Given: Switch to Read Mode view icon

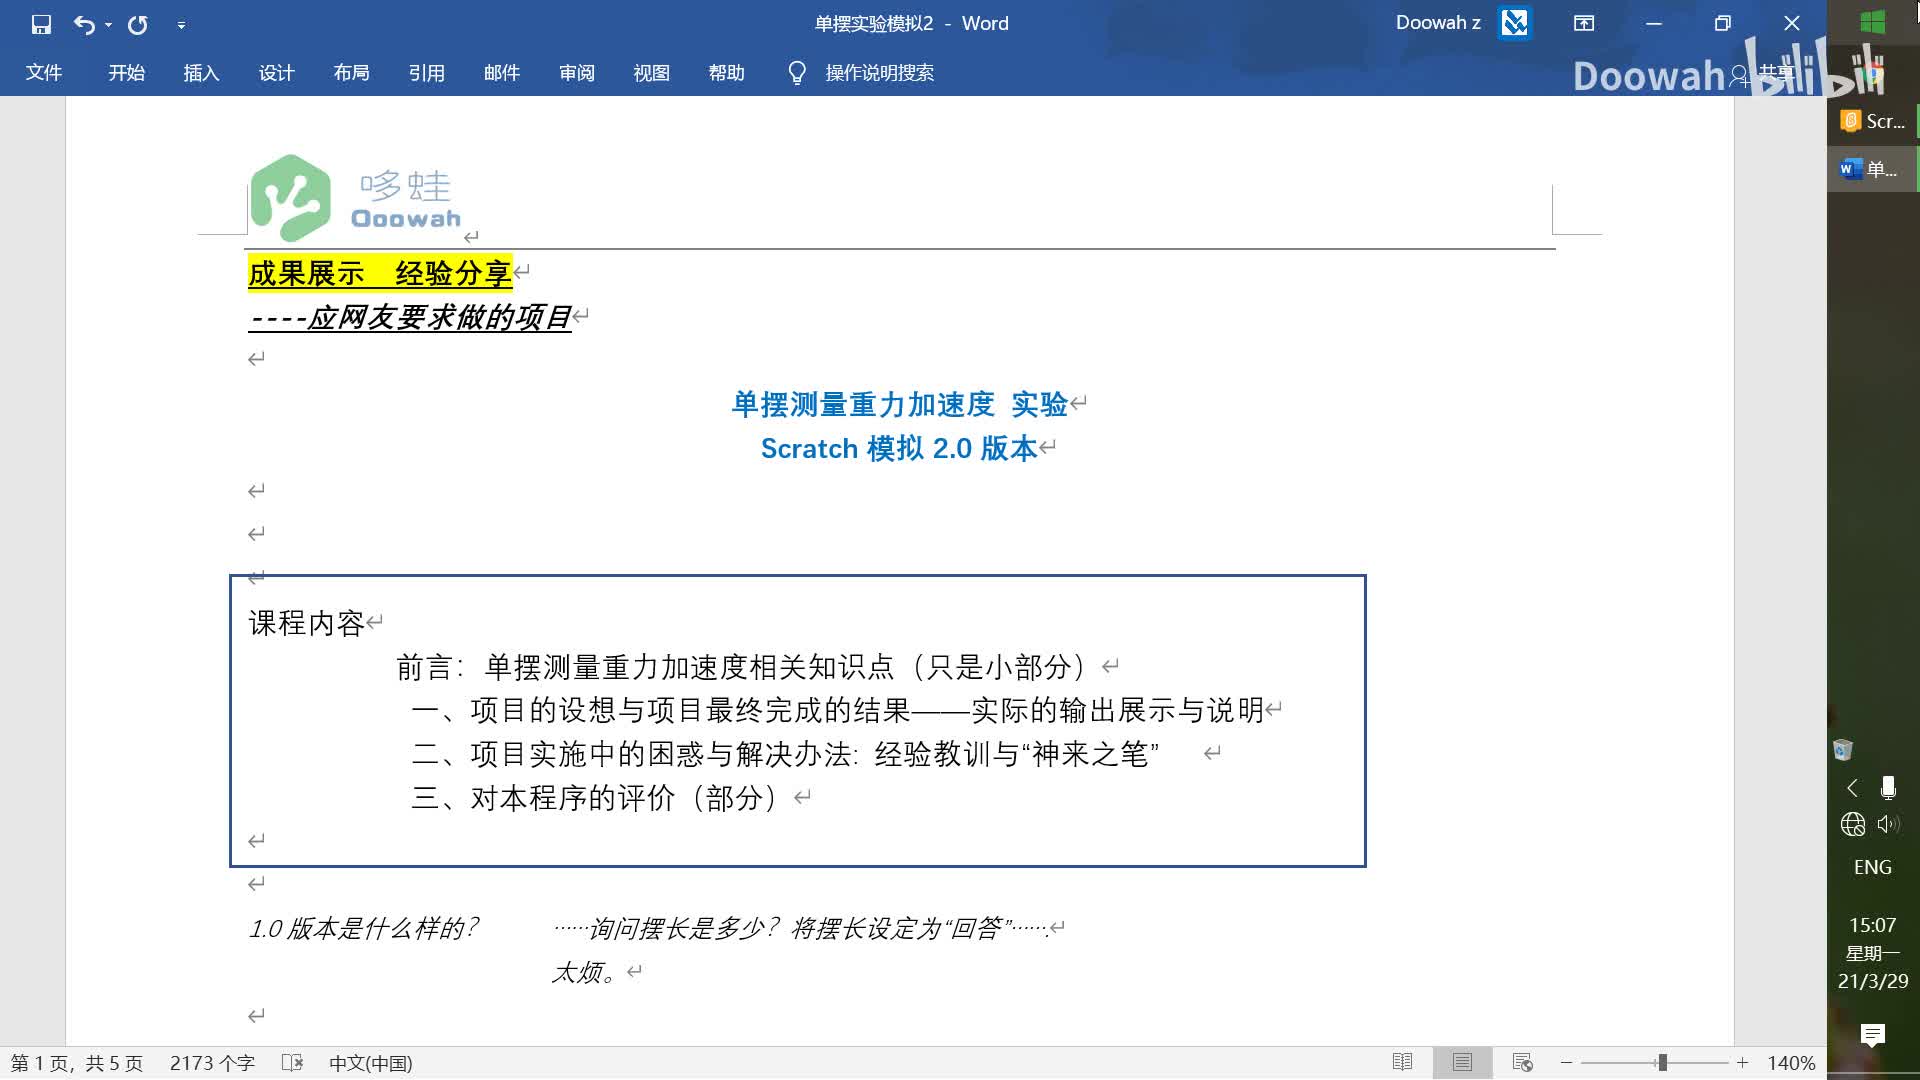Looking at the screenshot, I should 1403,1062.
